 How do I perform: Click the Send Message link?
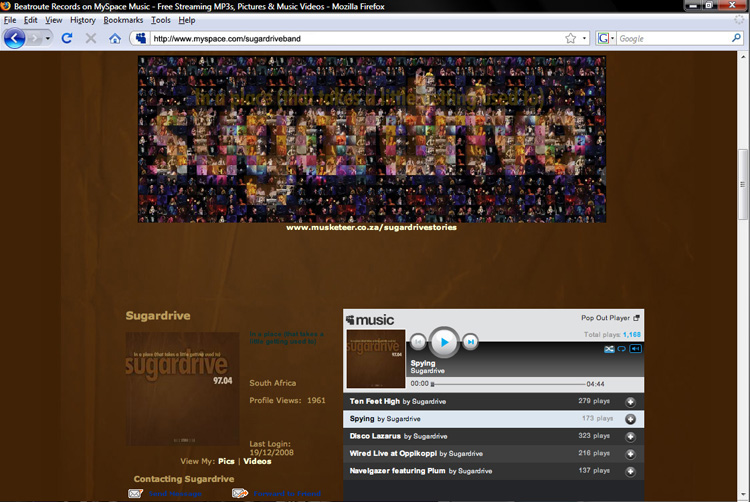pos(175,493)
